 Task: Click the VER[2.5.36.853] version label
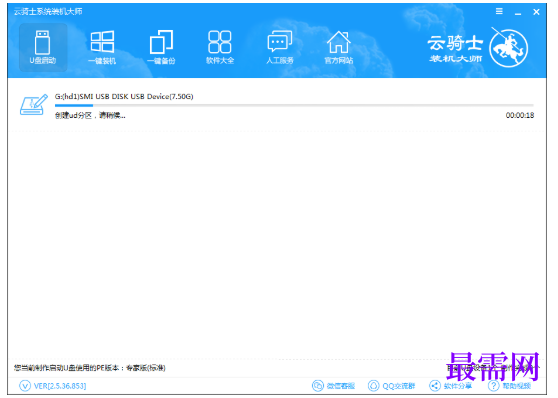point(60,386)
